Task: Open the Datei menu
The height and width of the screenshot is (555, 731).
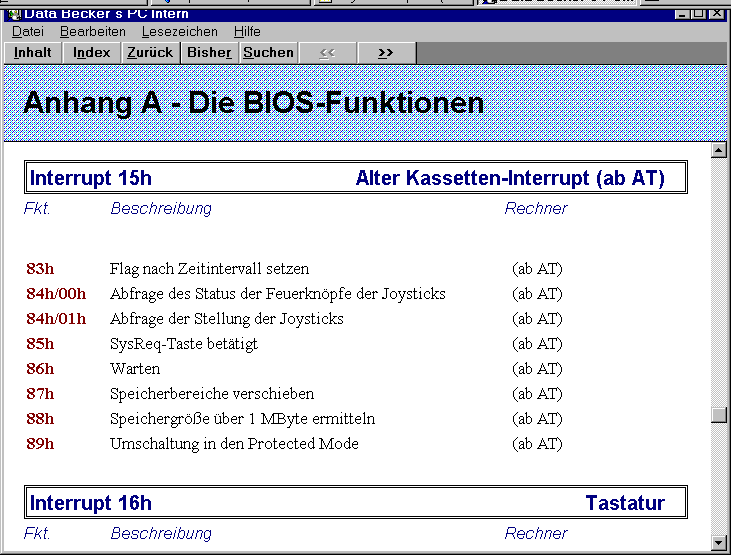Action: click(27, 32)
